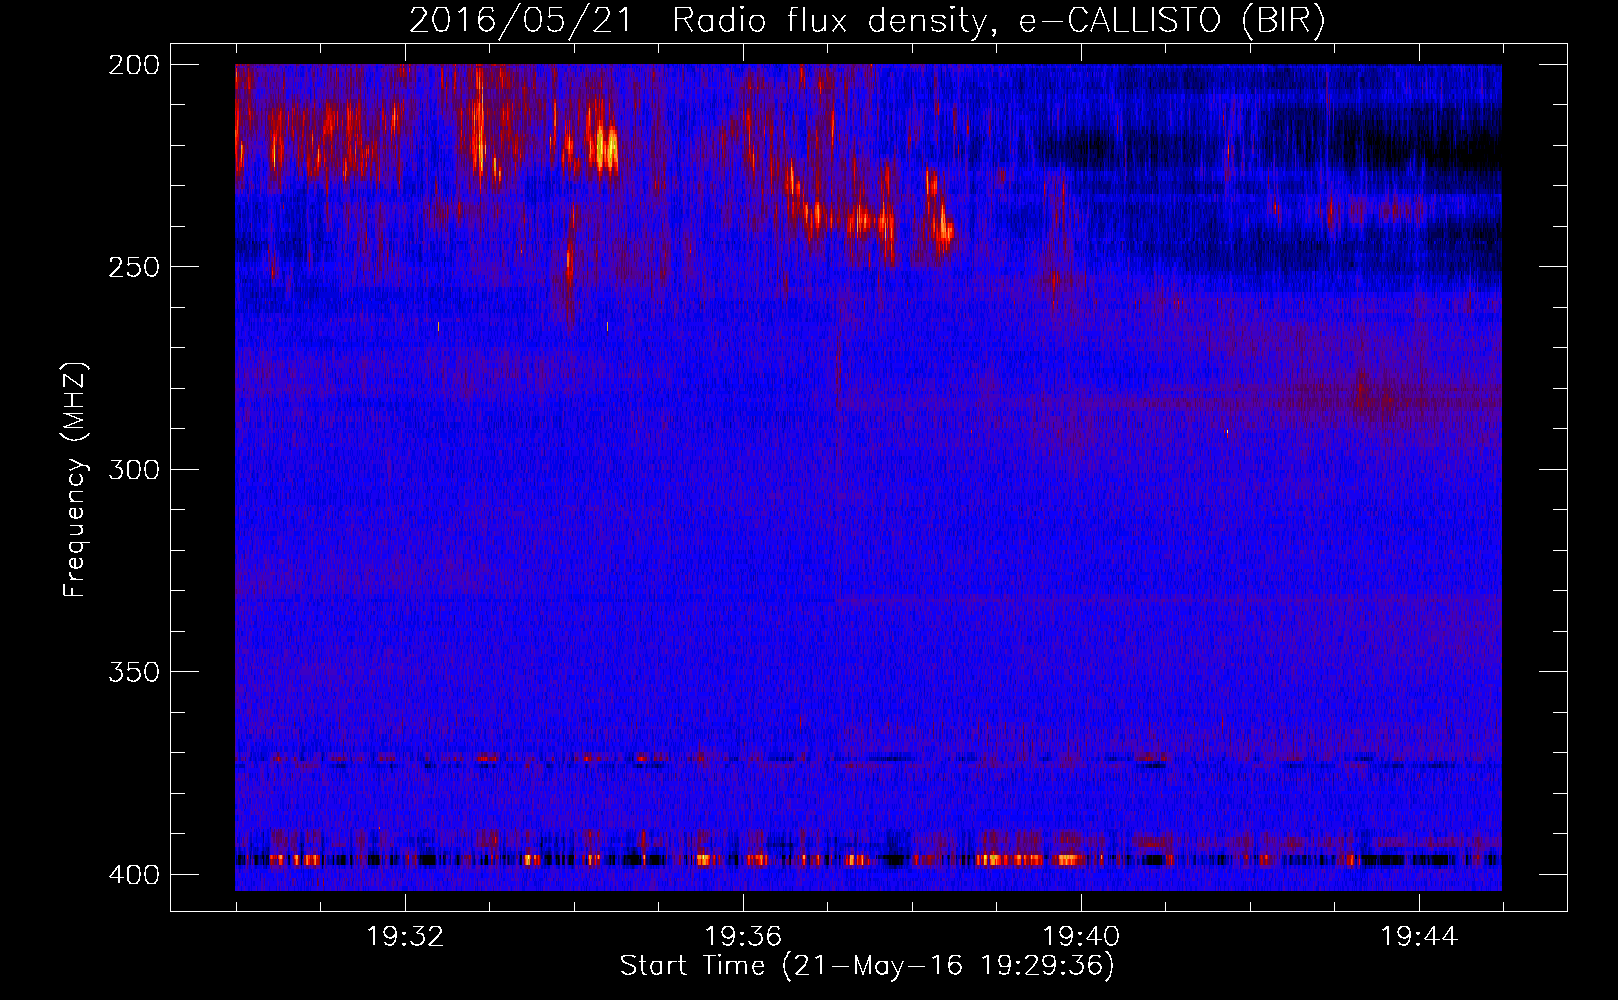
Task: Click the 19:32 time tick label
Action: click(x=405, y=937)
